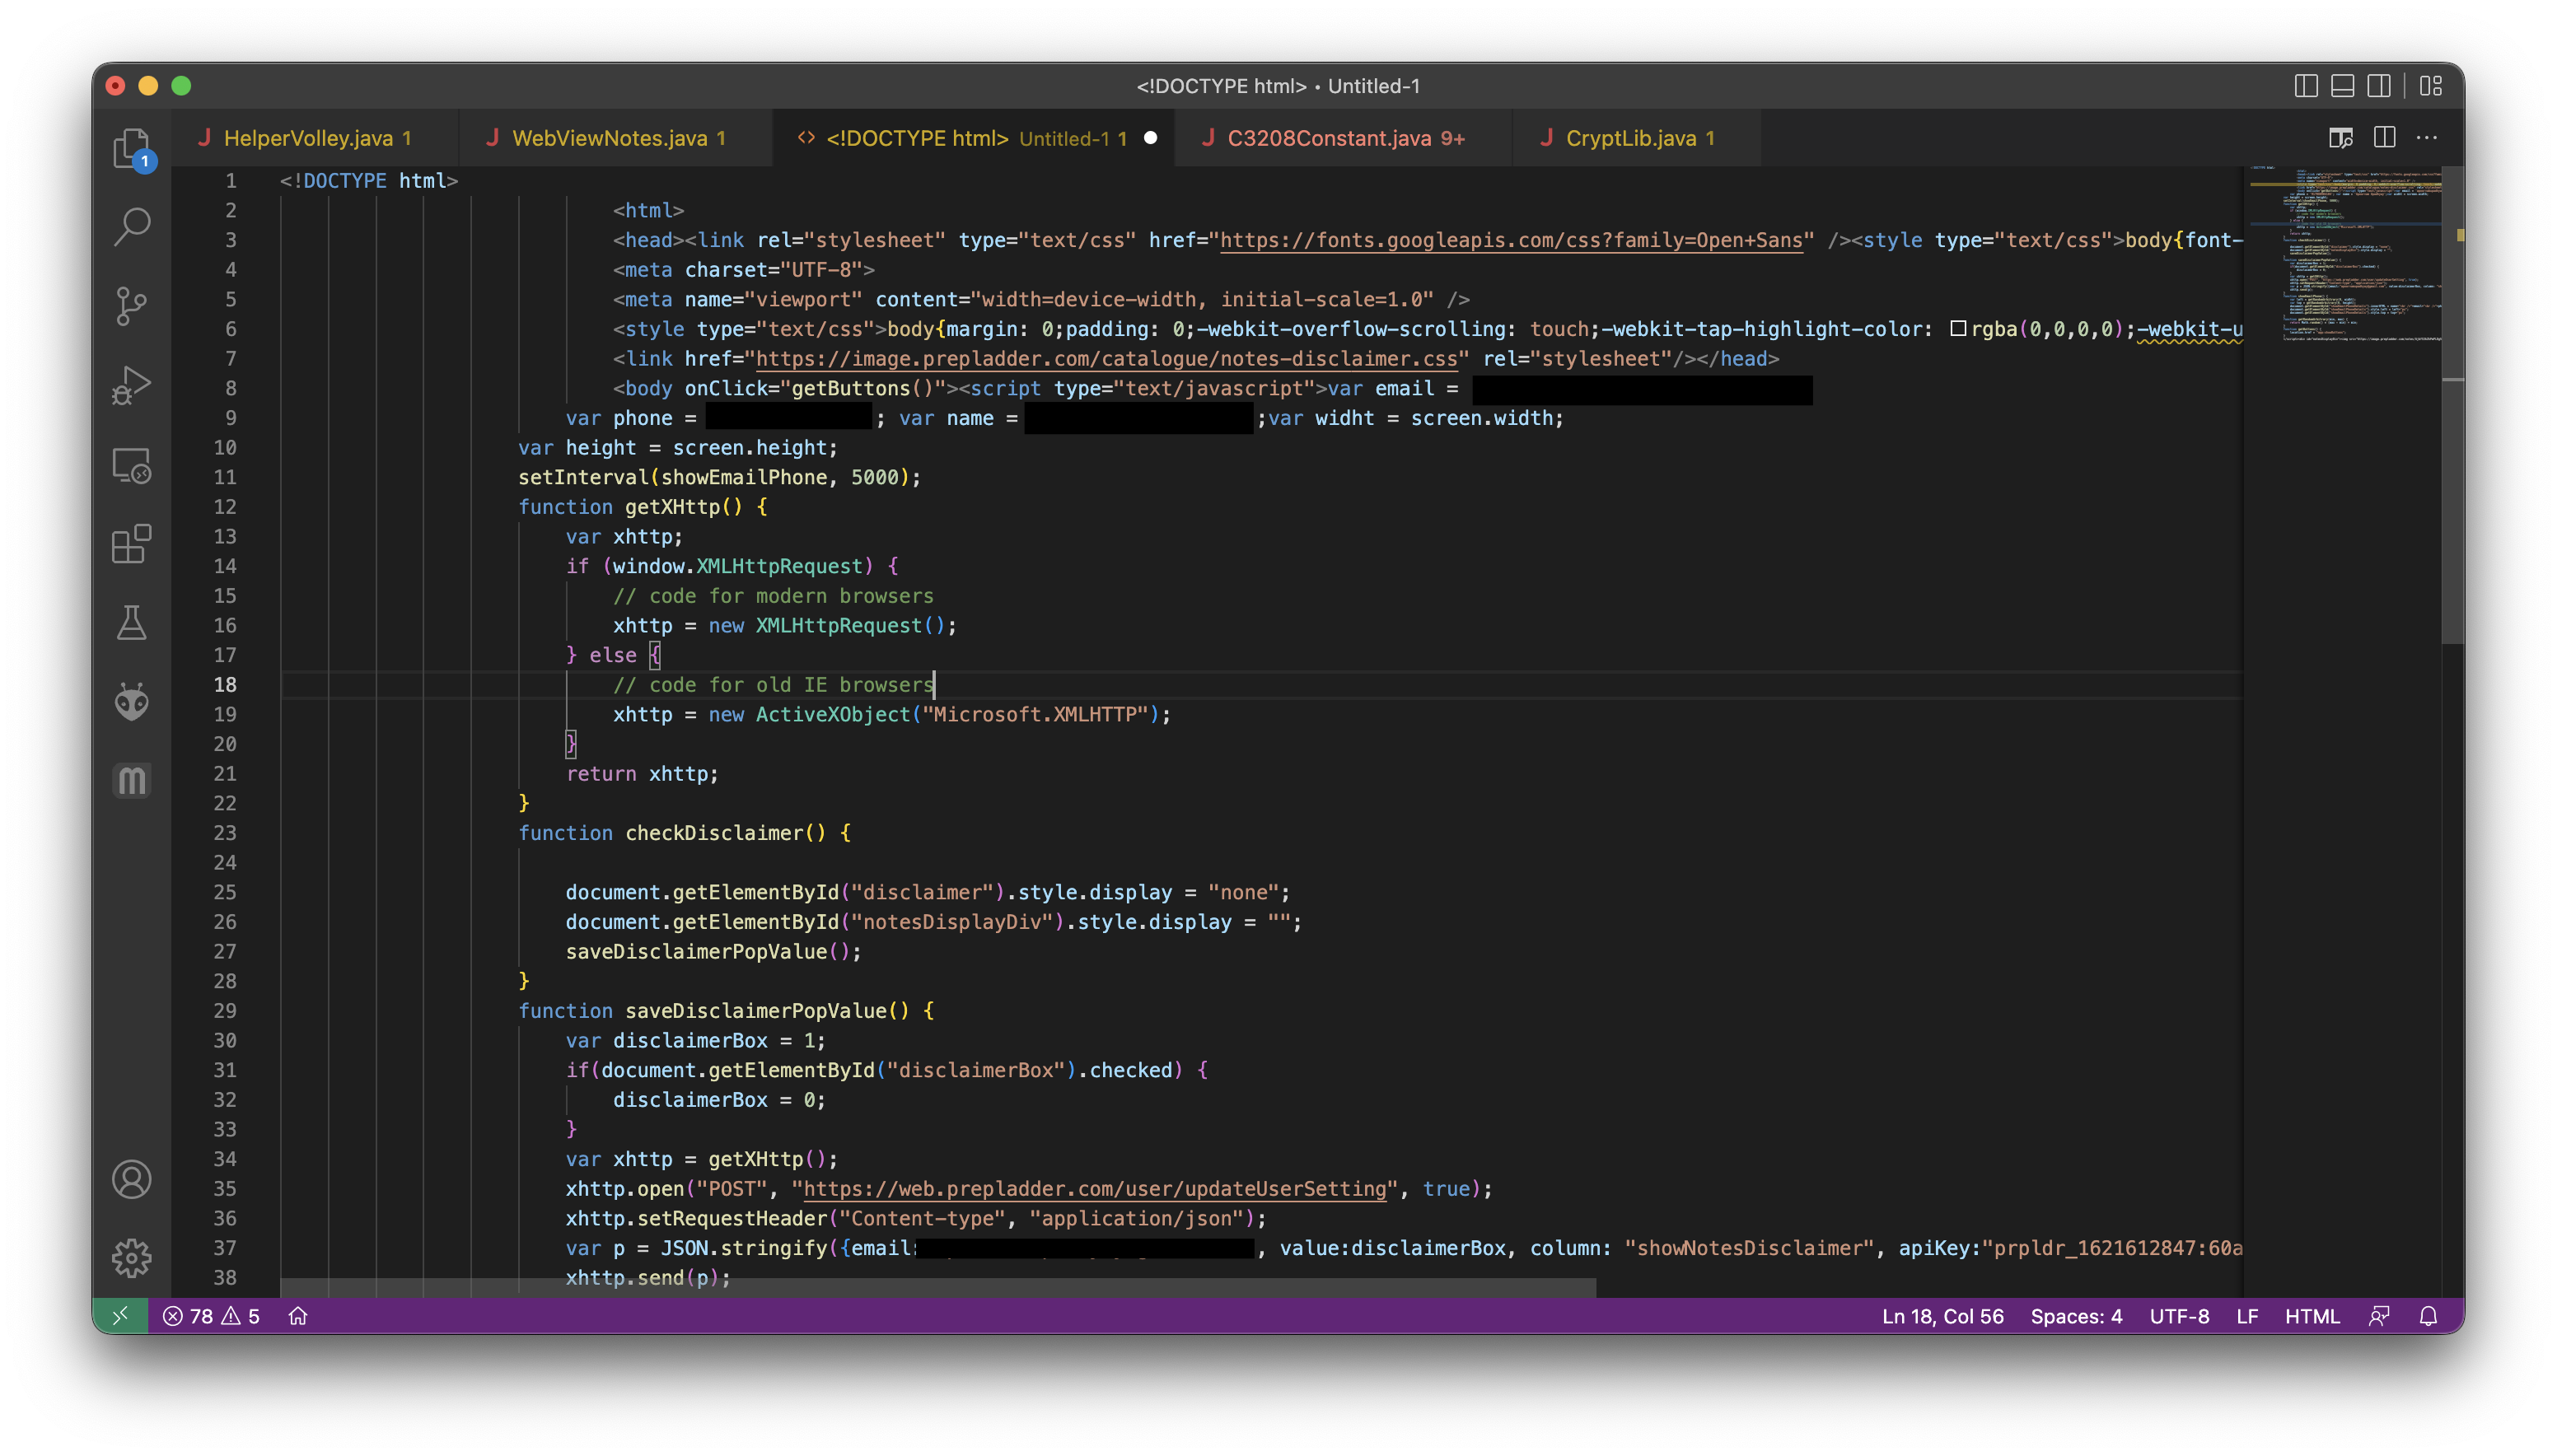Open remote window button in status bar
Image resolution: width=2557 pixels, height=1456 pixels.
pyautogui.click(x=120, y=1316)
